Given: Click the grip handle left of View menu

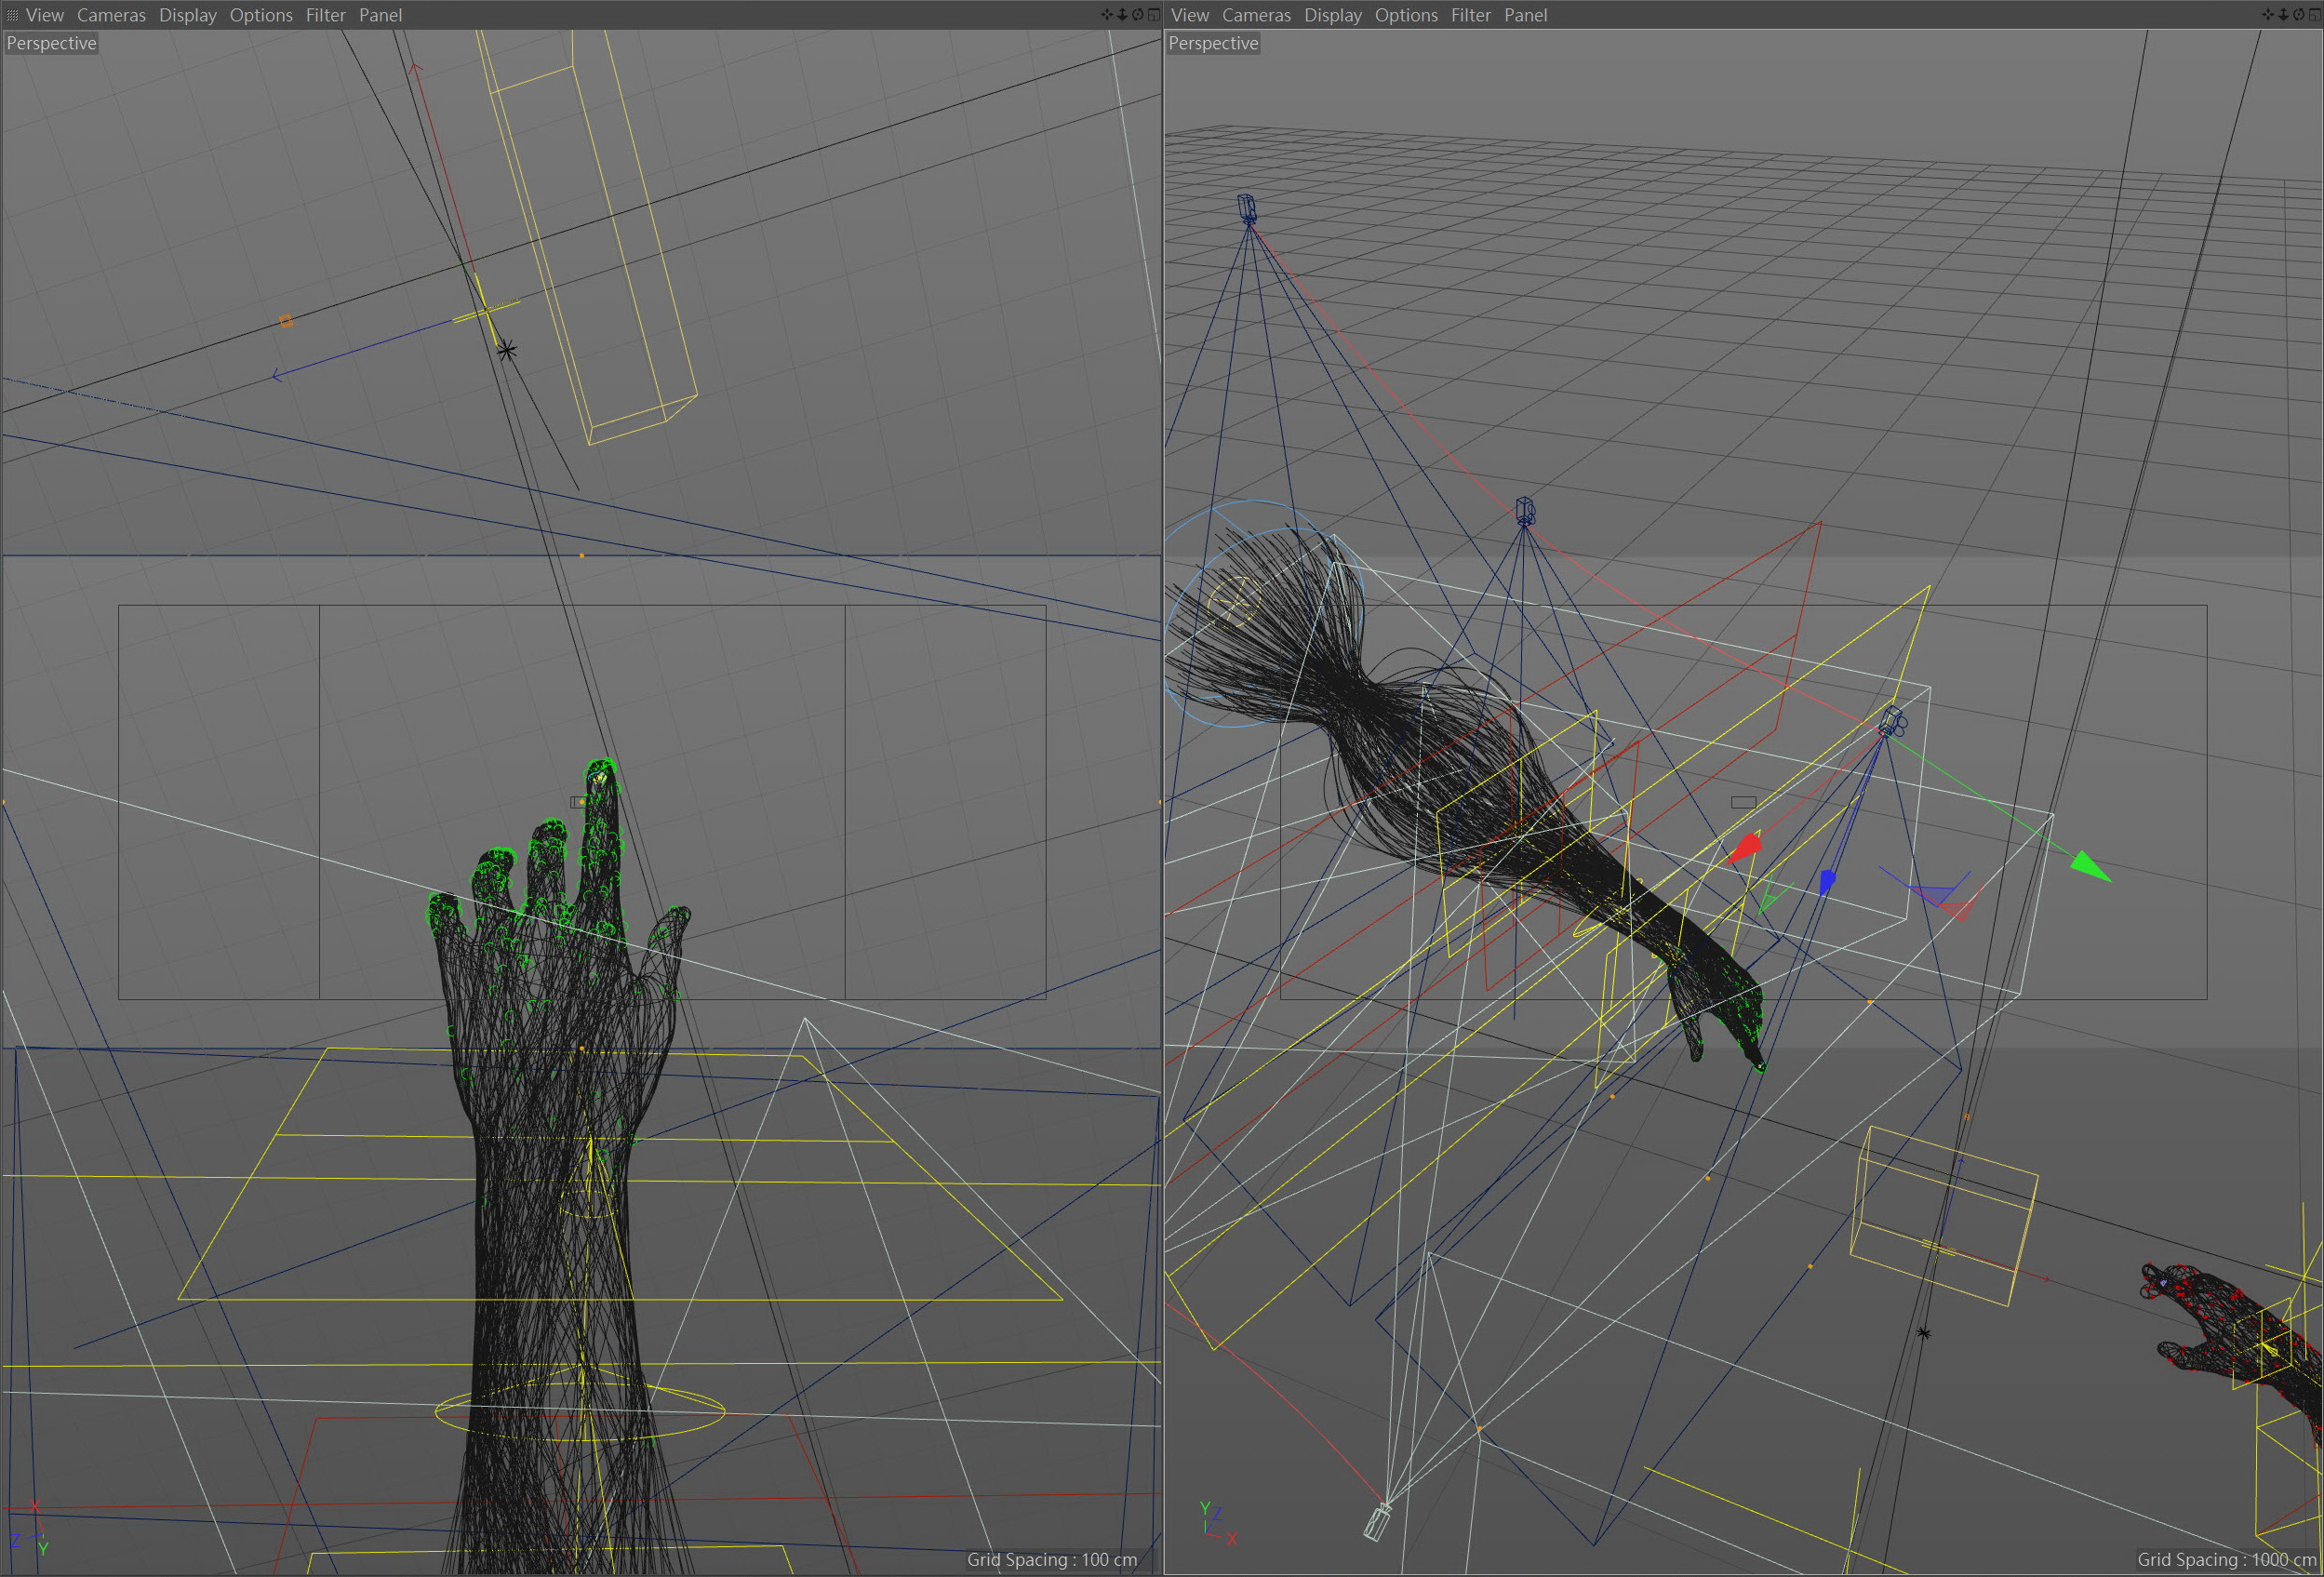Looking at the screenshot, I should [x=12, y=15].
